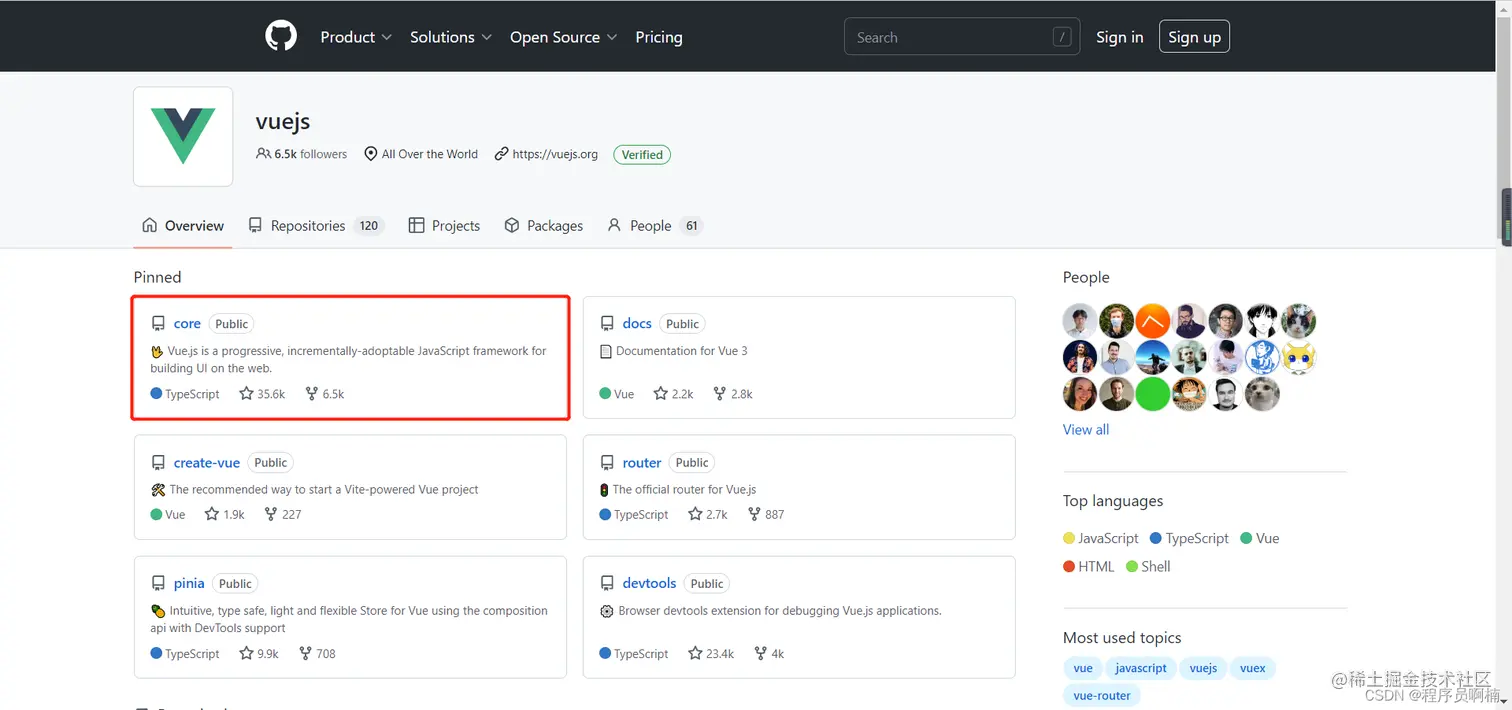Click the core repository star count icon
Screen dimensions: 1512x710
click(246, 394)
